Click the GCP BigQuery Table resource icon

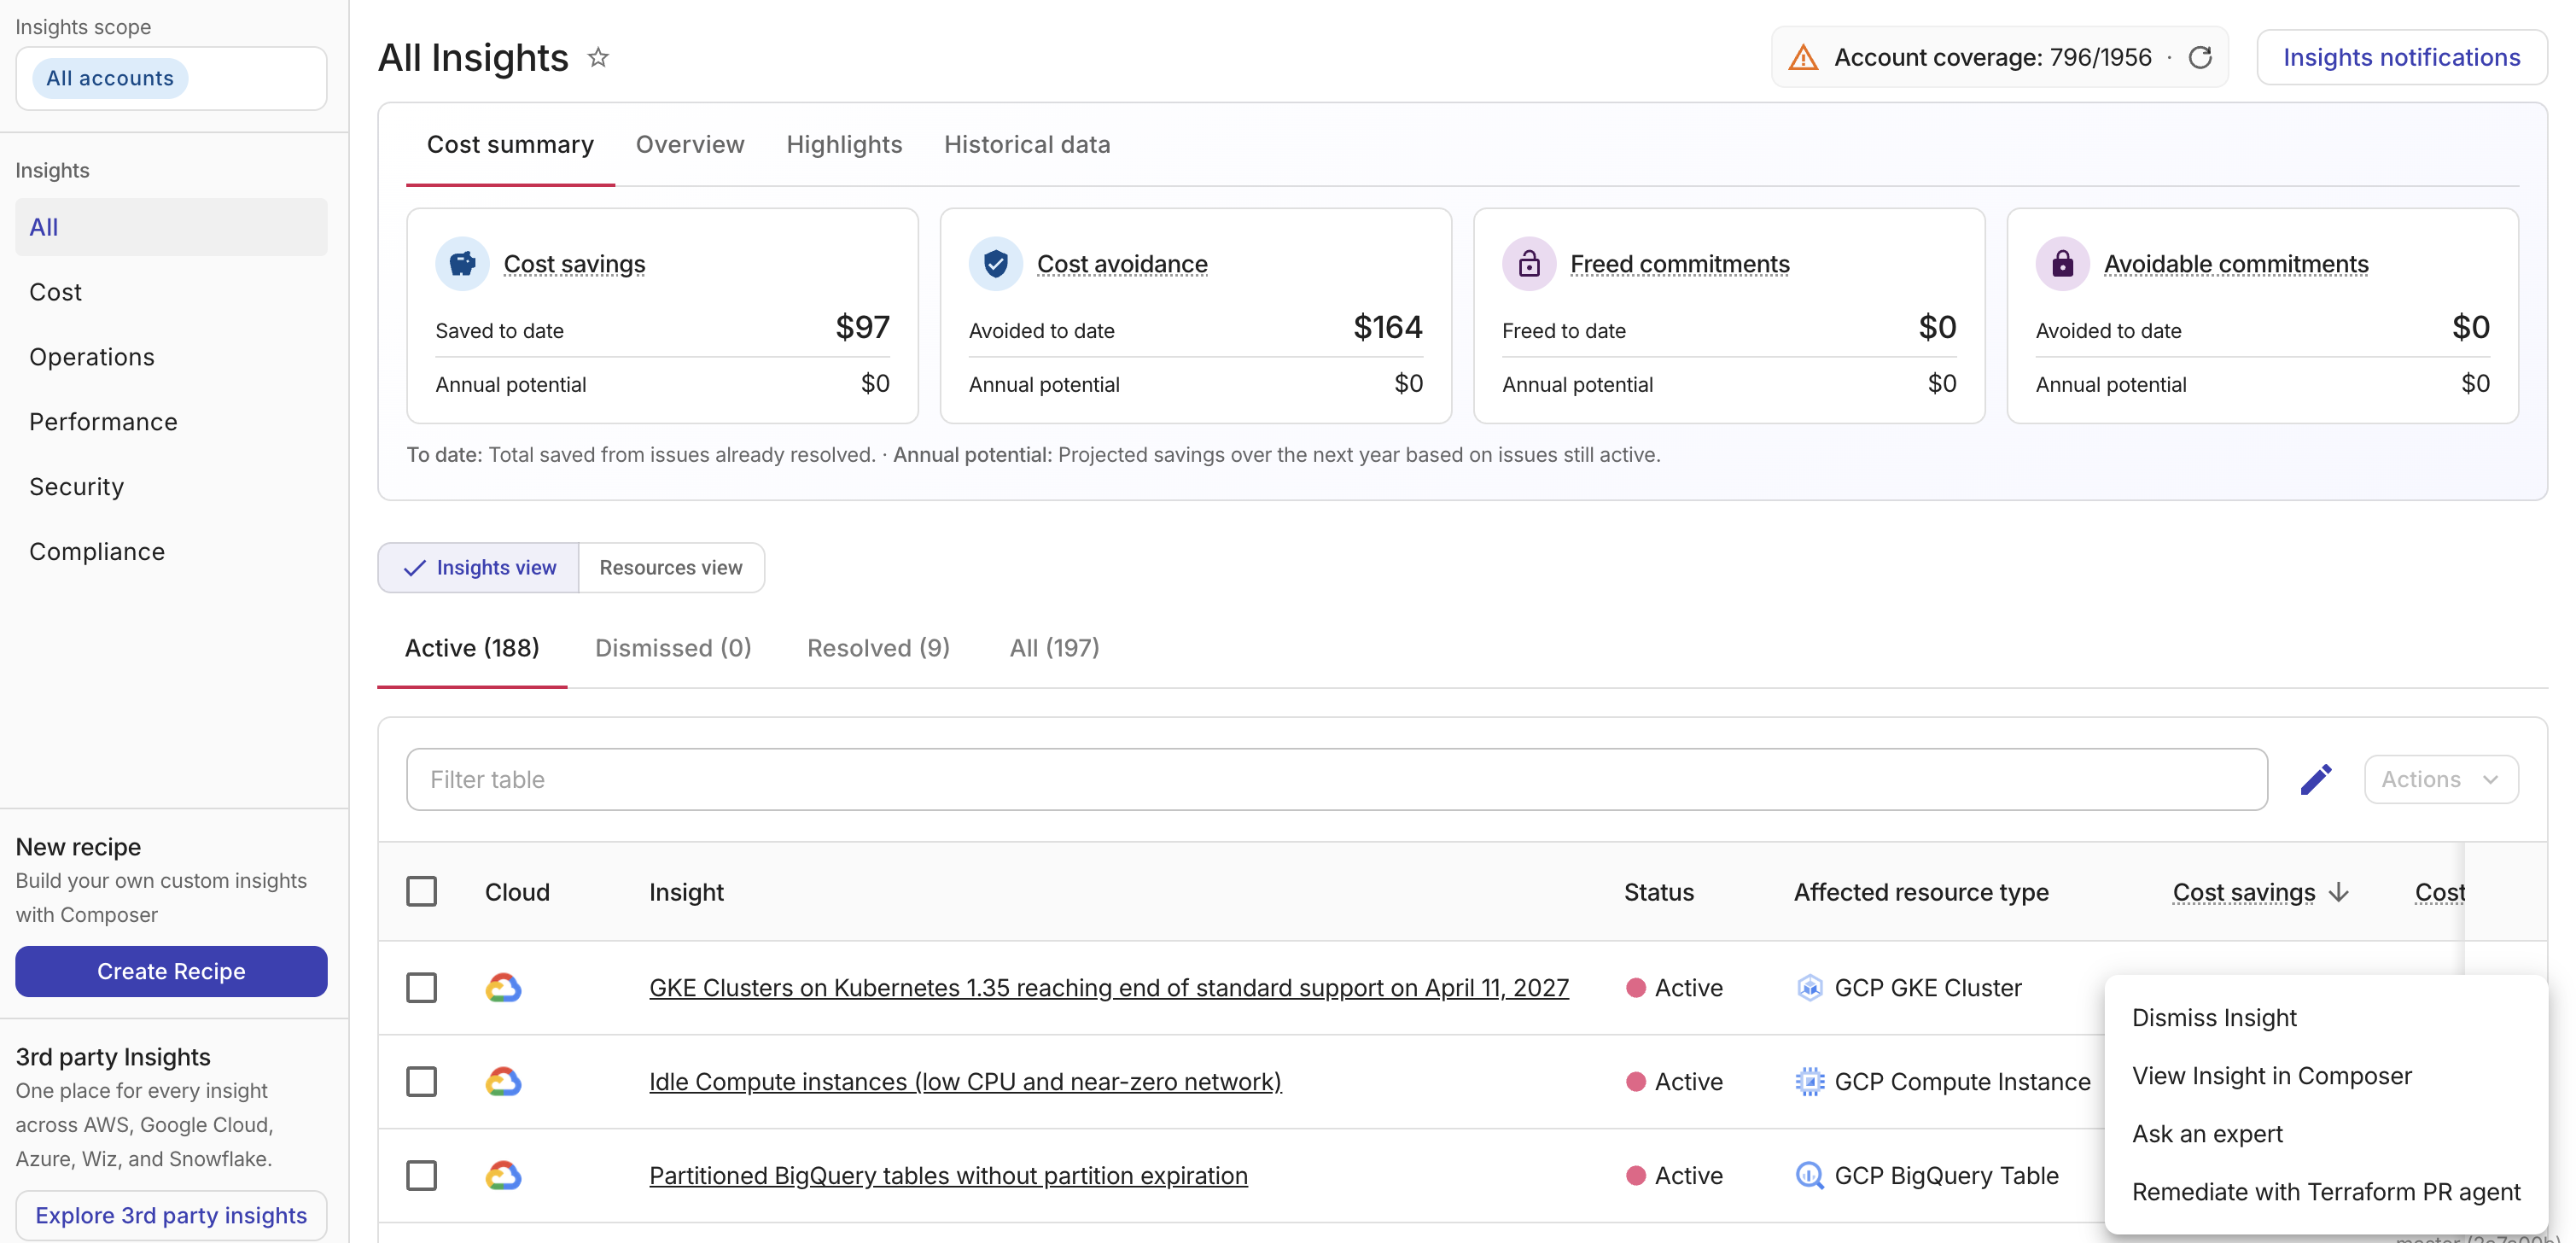[x=1809, y=1176]
